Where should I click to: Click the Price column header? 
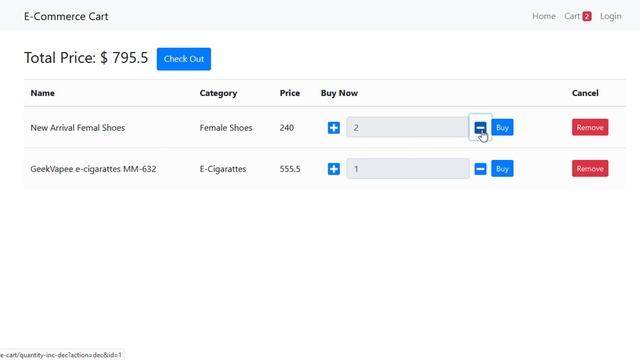point(290,93)
